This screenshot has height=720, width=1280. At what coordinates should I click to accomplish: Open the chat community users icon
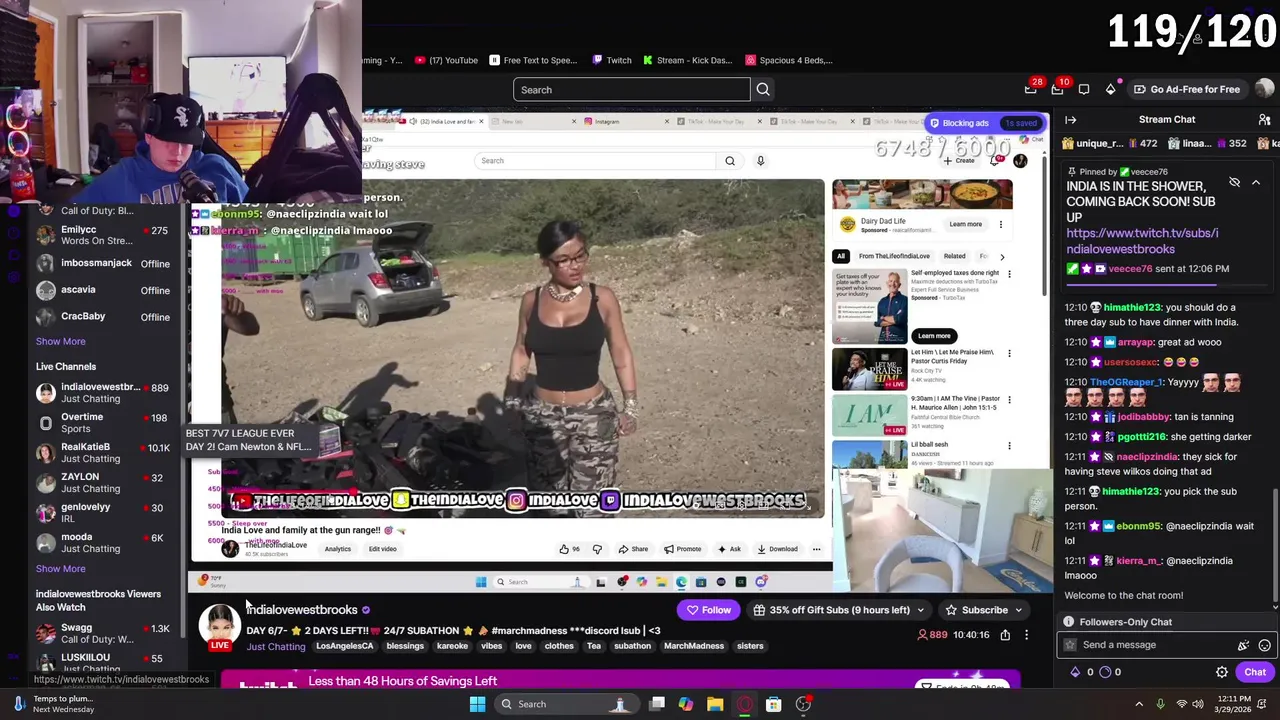[x=1265, y=119]
